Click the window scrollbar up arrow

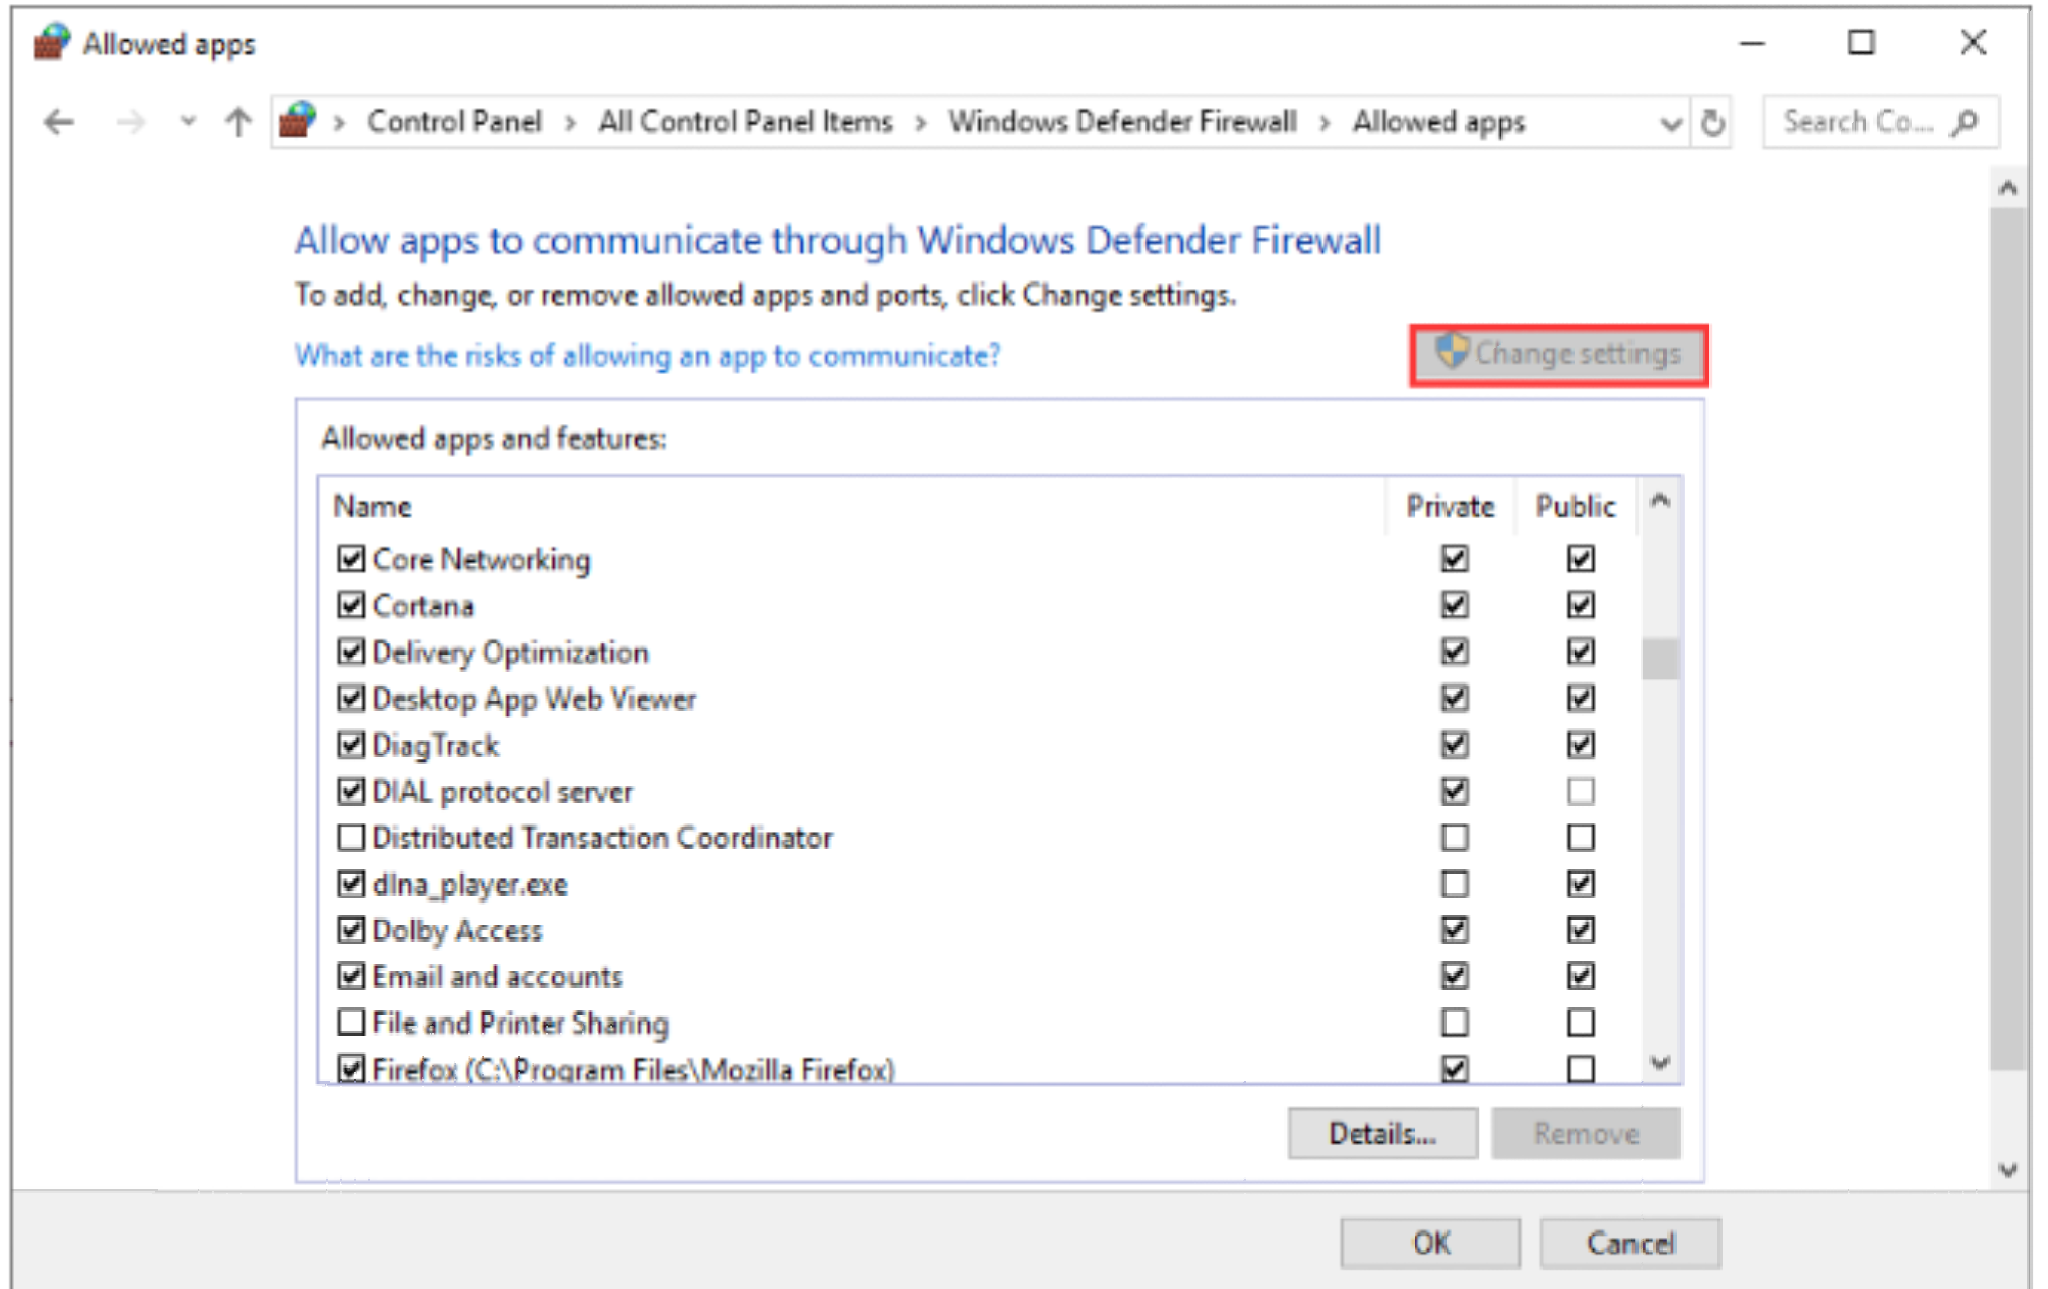2008,188
